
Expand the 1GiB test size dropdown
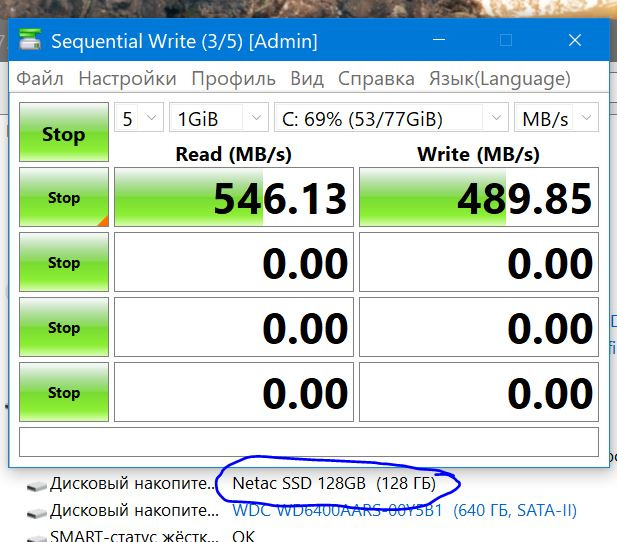[218, 118]
